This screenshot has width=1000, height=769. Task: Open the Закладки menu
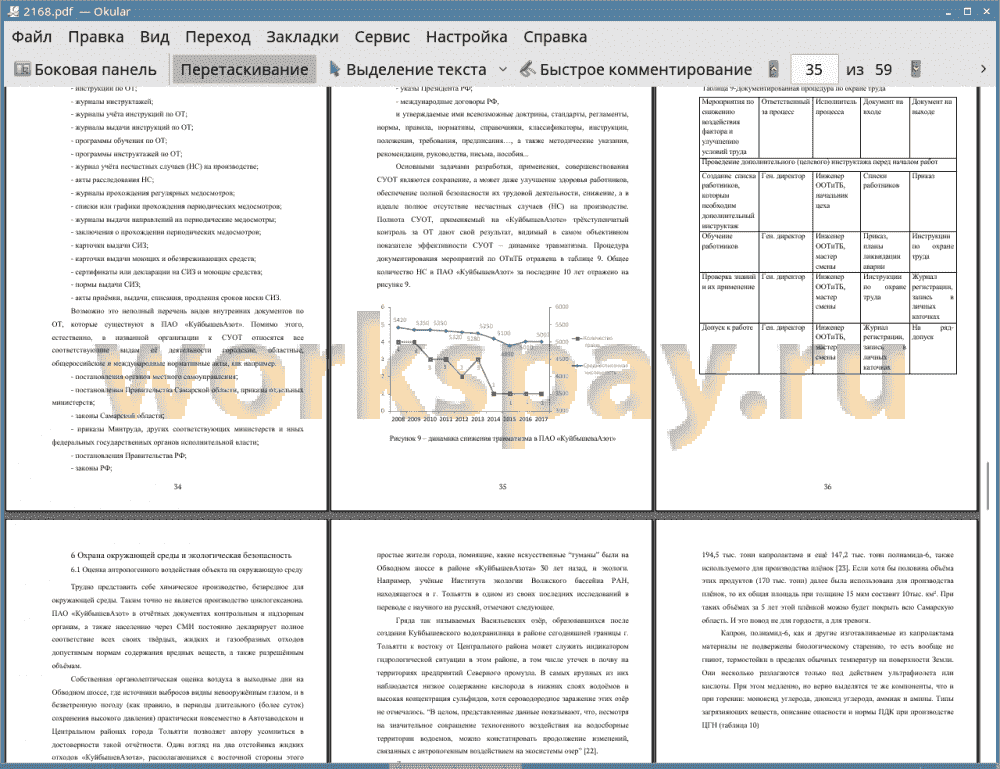point(302,37)
